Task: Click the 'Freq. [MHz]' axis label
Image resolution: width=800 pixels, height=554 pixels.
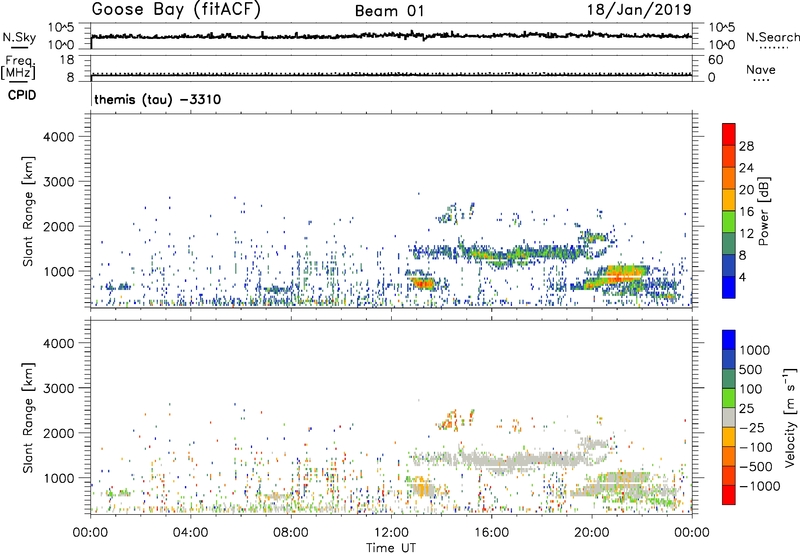Action: coord(19,67)
